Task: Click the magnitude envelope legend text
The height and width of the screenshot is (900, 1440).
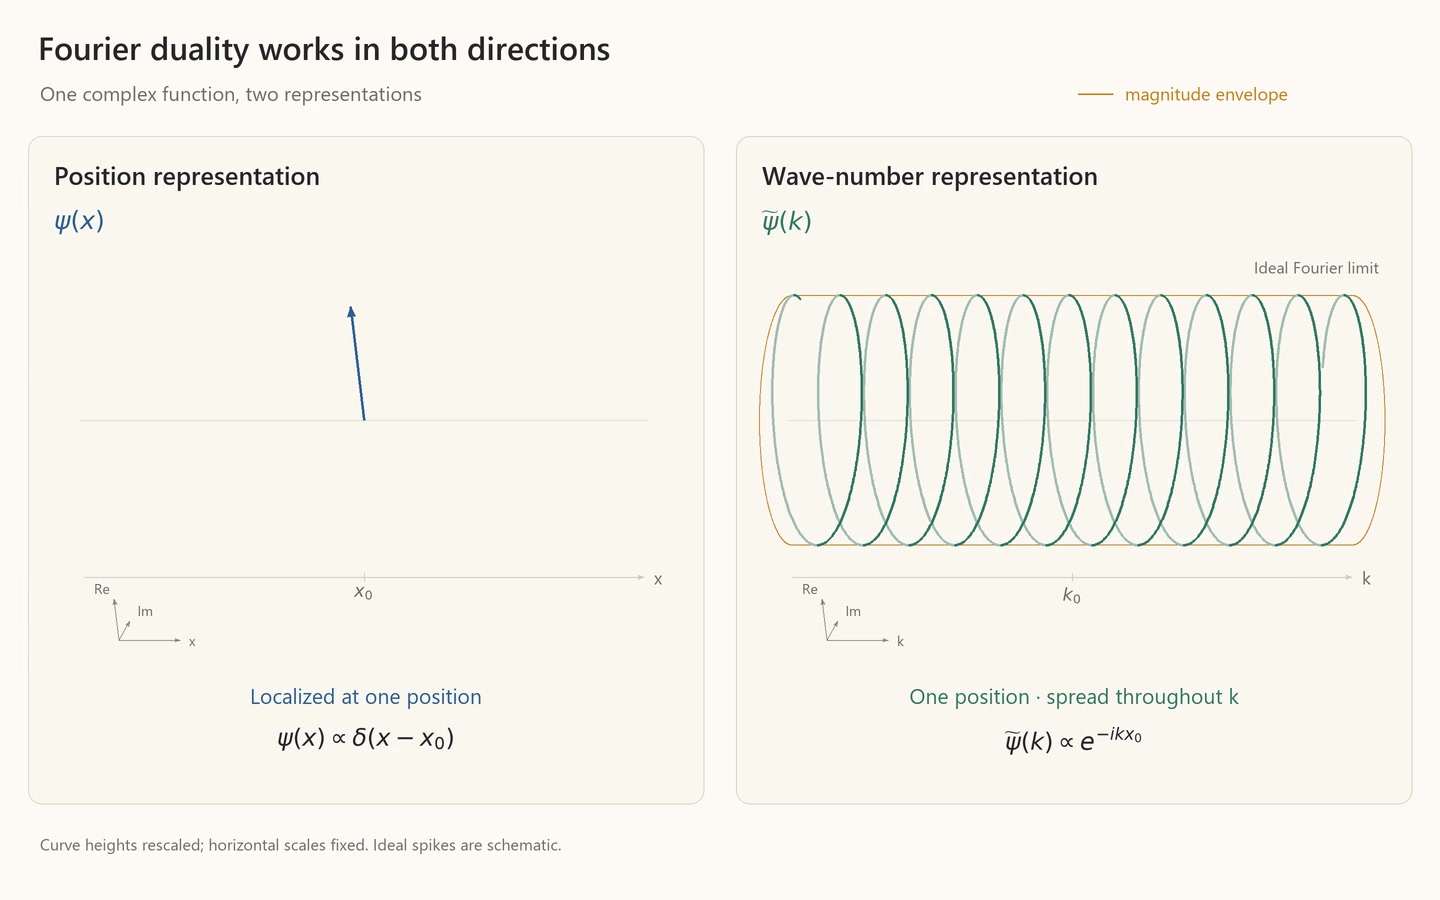Action: click(1206, 95)
